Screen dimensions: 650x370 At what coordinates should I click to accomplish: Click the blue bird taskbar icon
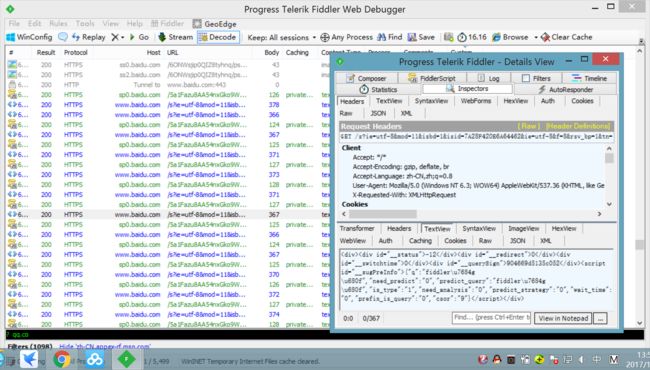click(29, 359)
